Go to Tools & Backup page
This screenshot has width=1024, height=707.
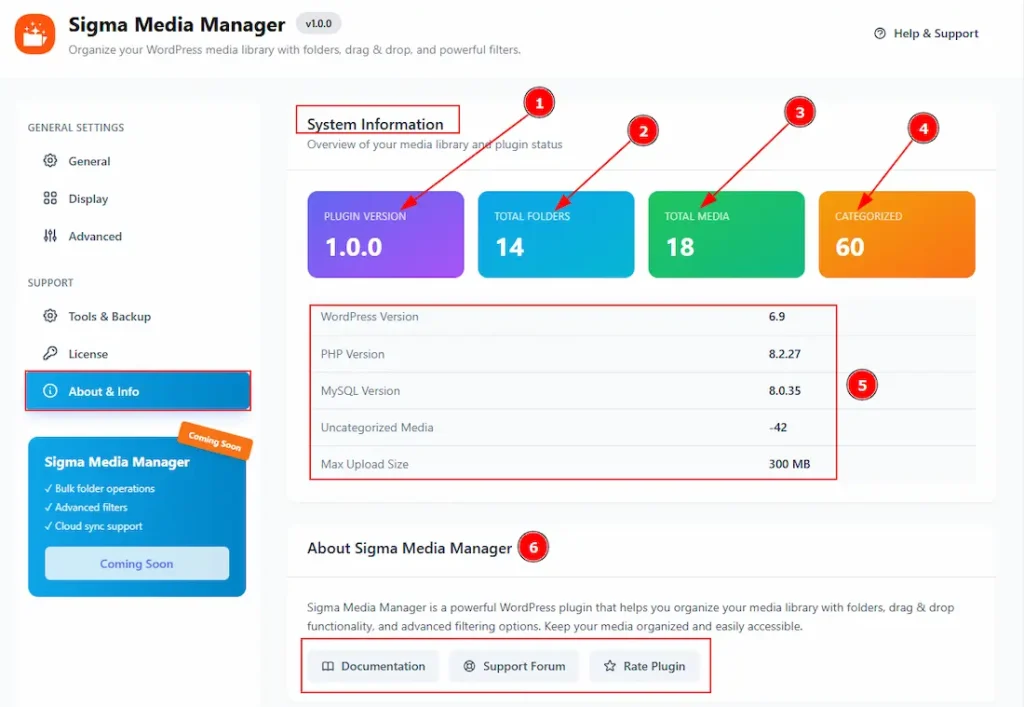(109, 316)
